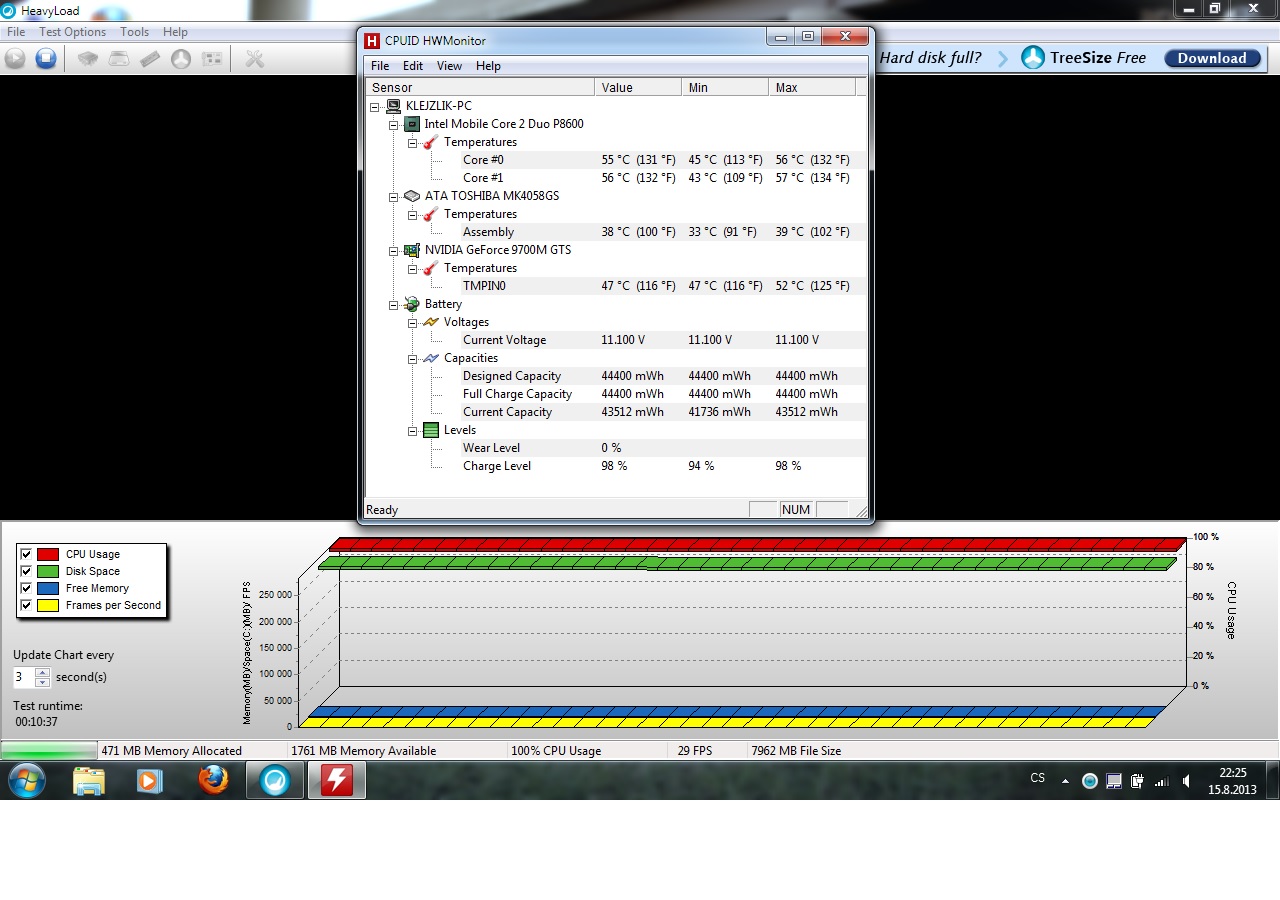This screenshot has height=900, width=1280.
Task: Switch to HeavyLoad via its taskbar button
Action: [275, 780]
